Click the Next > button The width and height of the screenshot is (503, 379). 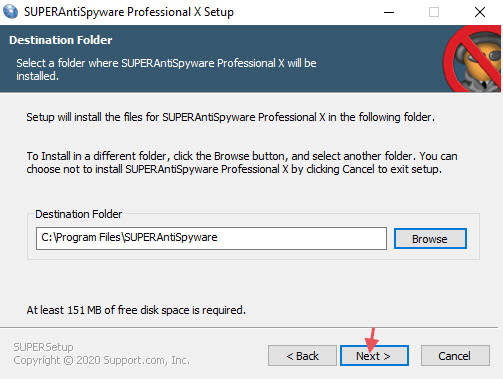(374, 356)
